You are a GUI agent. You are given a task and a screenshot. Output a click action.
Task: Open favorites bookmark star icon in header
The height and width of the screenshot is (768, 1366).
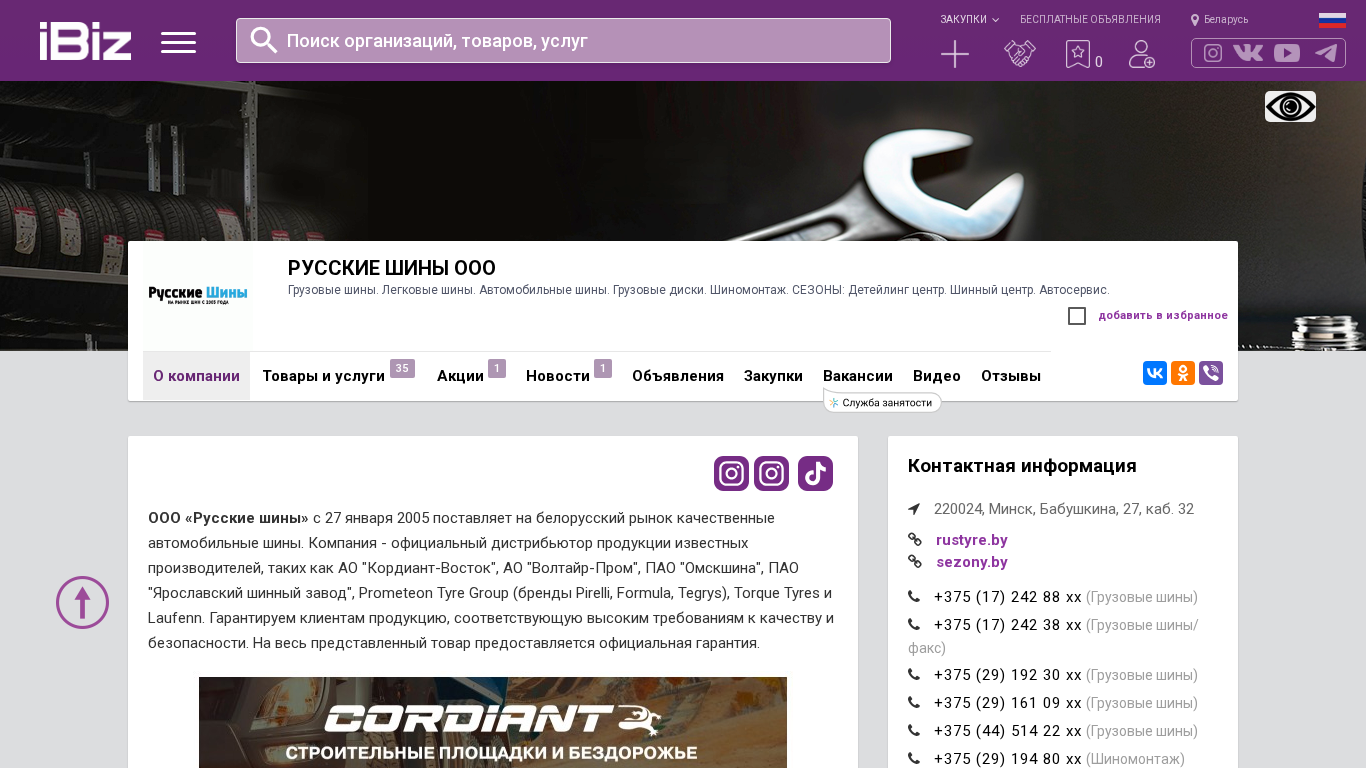point(1078,54)
